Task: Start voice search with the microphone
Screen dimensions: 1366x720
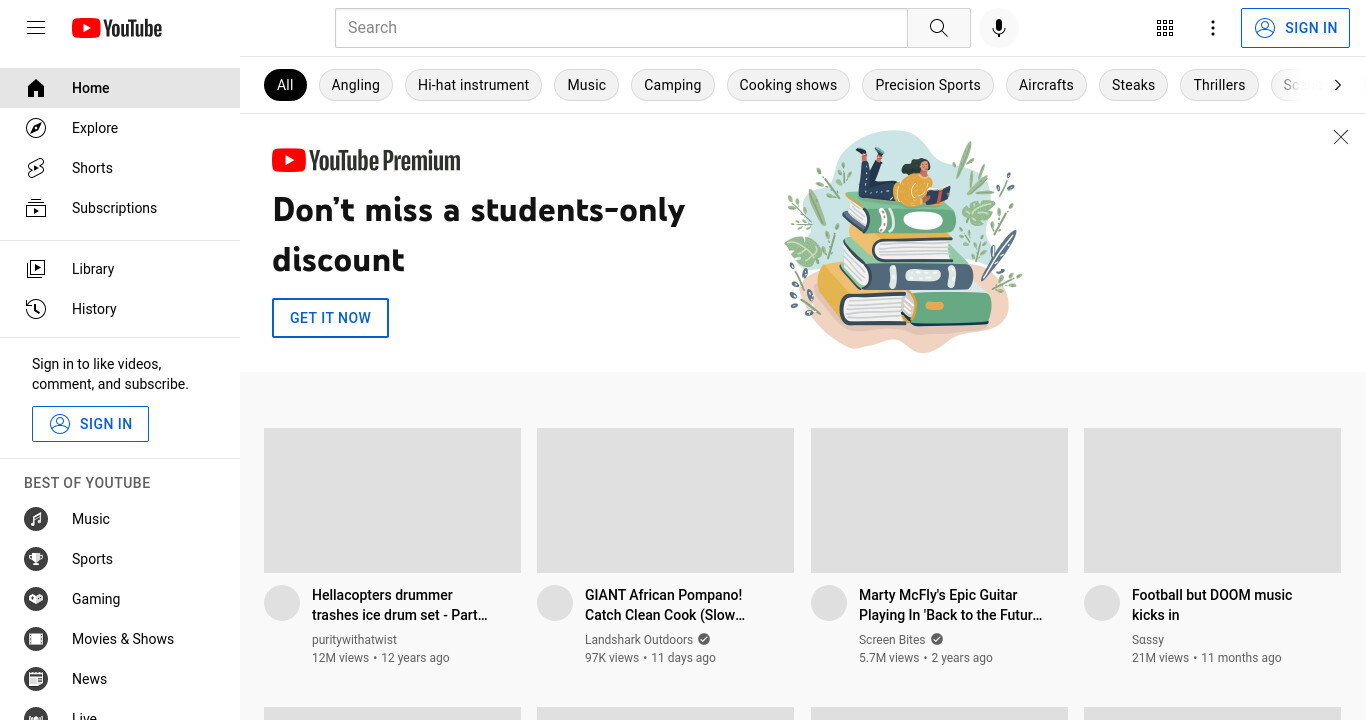Action: (x=998, y=28)
